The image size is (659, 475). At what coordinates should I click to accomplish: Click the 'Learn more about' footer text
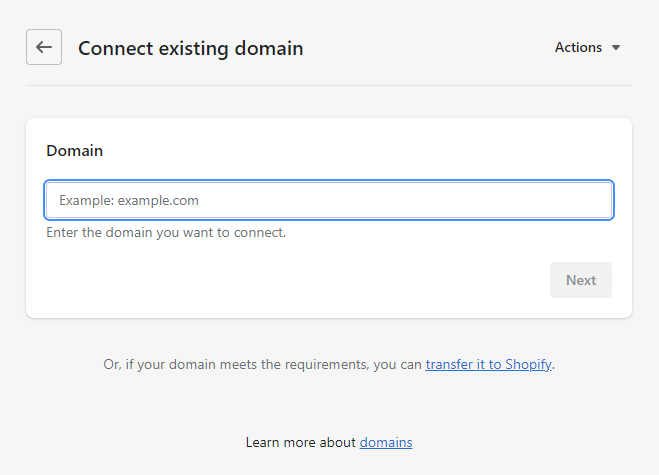(x=301, y=442)
